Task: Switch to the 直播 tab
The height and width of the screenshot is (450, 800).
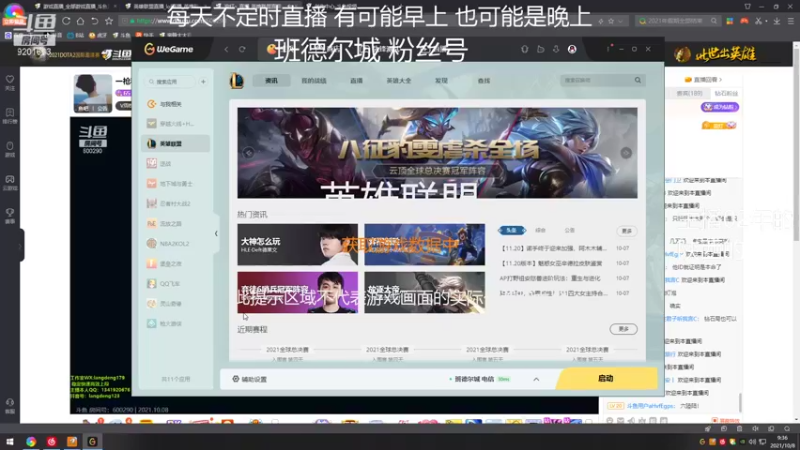Action: click(x=356, y=81)
